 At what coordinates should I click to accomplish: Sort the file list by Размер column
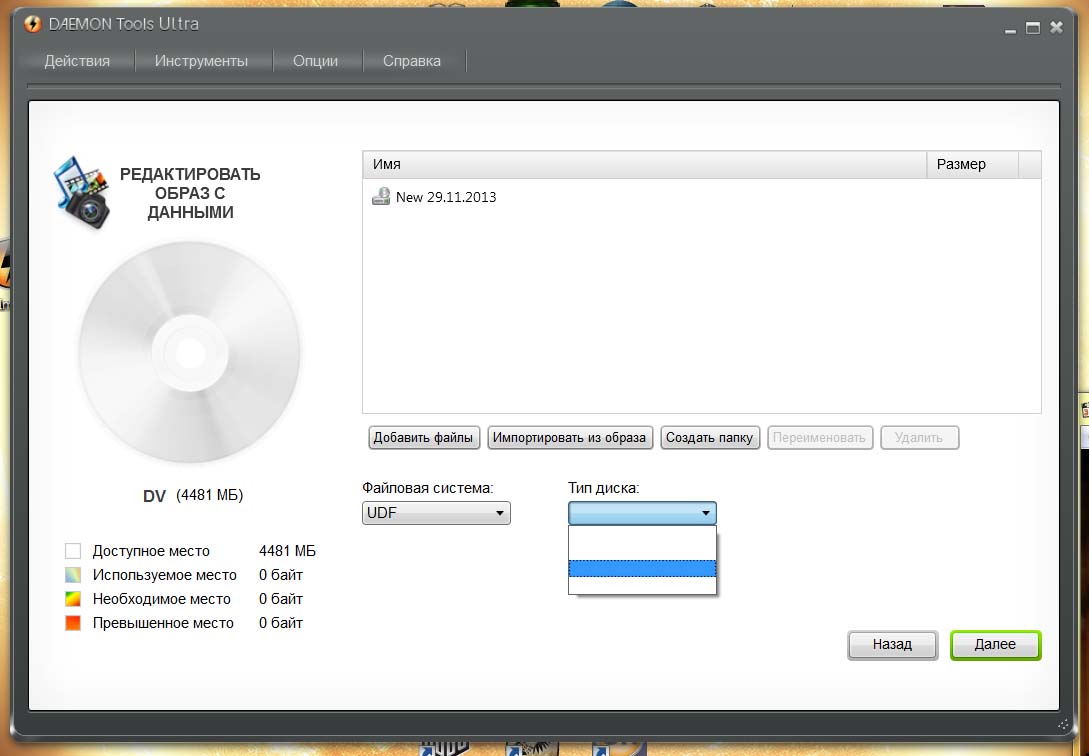971,164
